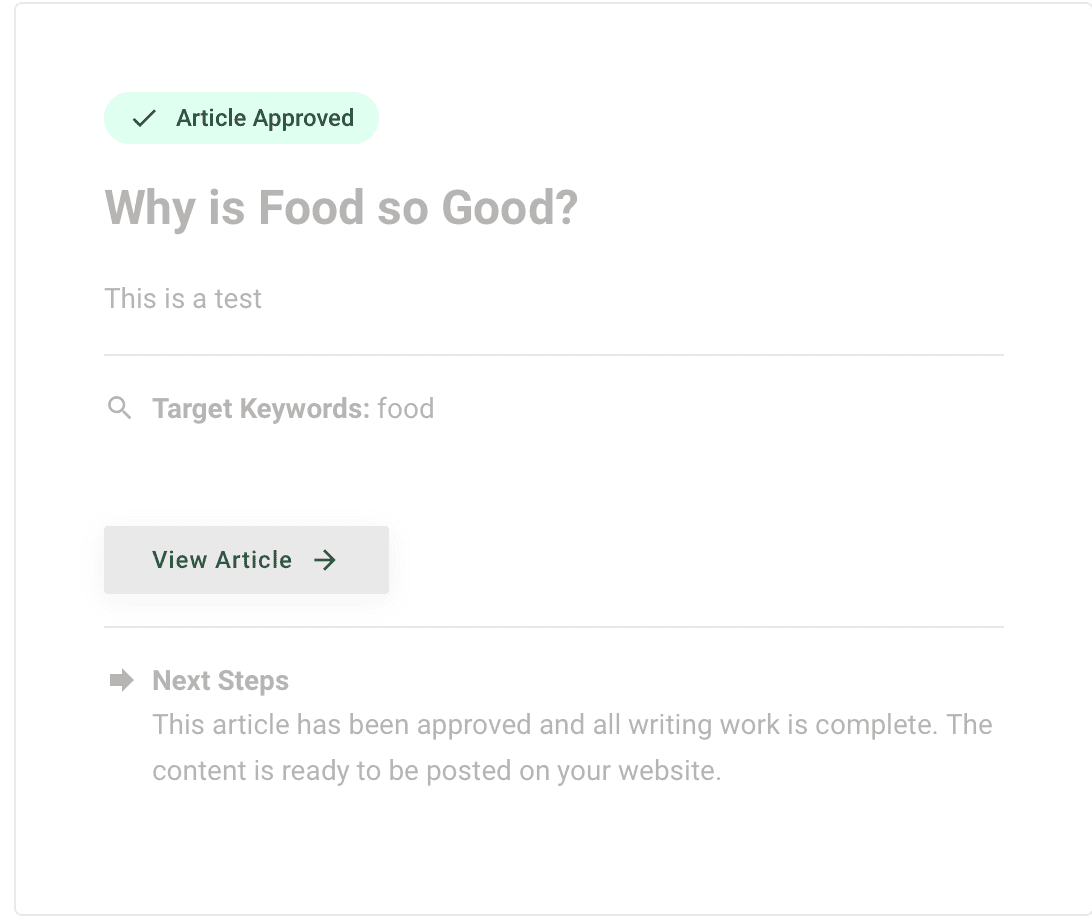
Task: Click the divider line above Next Steps
Action: [553, 627]
